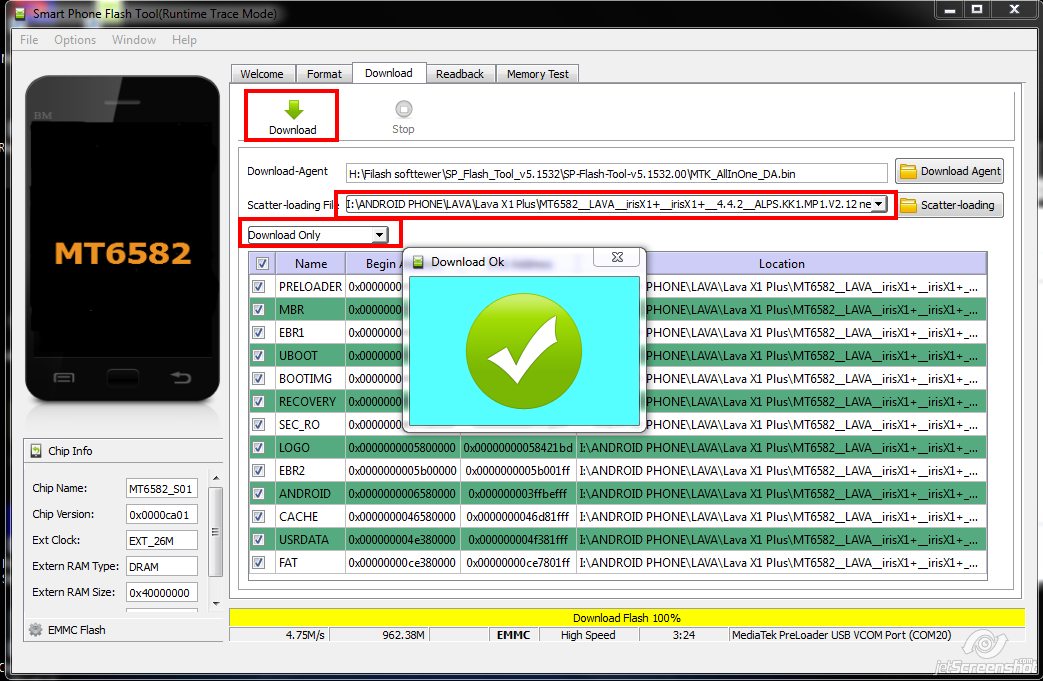The height and width of the screenshot is (681, 1043).
Task: Select the USRDATA end address 0x000000004f381fff
Action: point(518,539)
